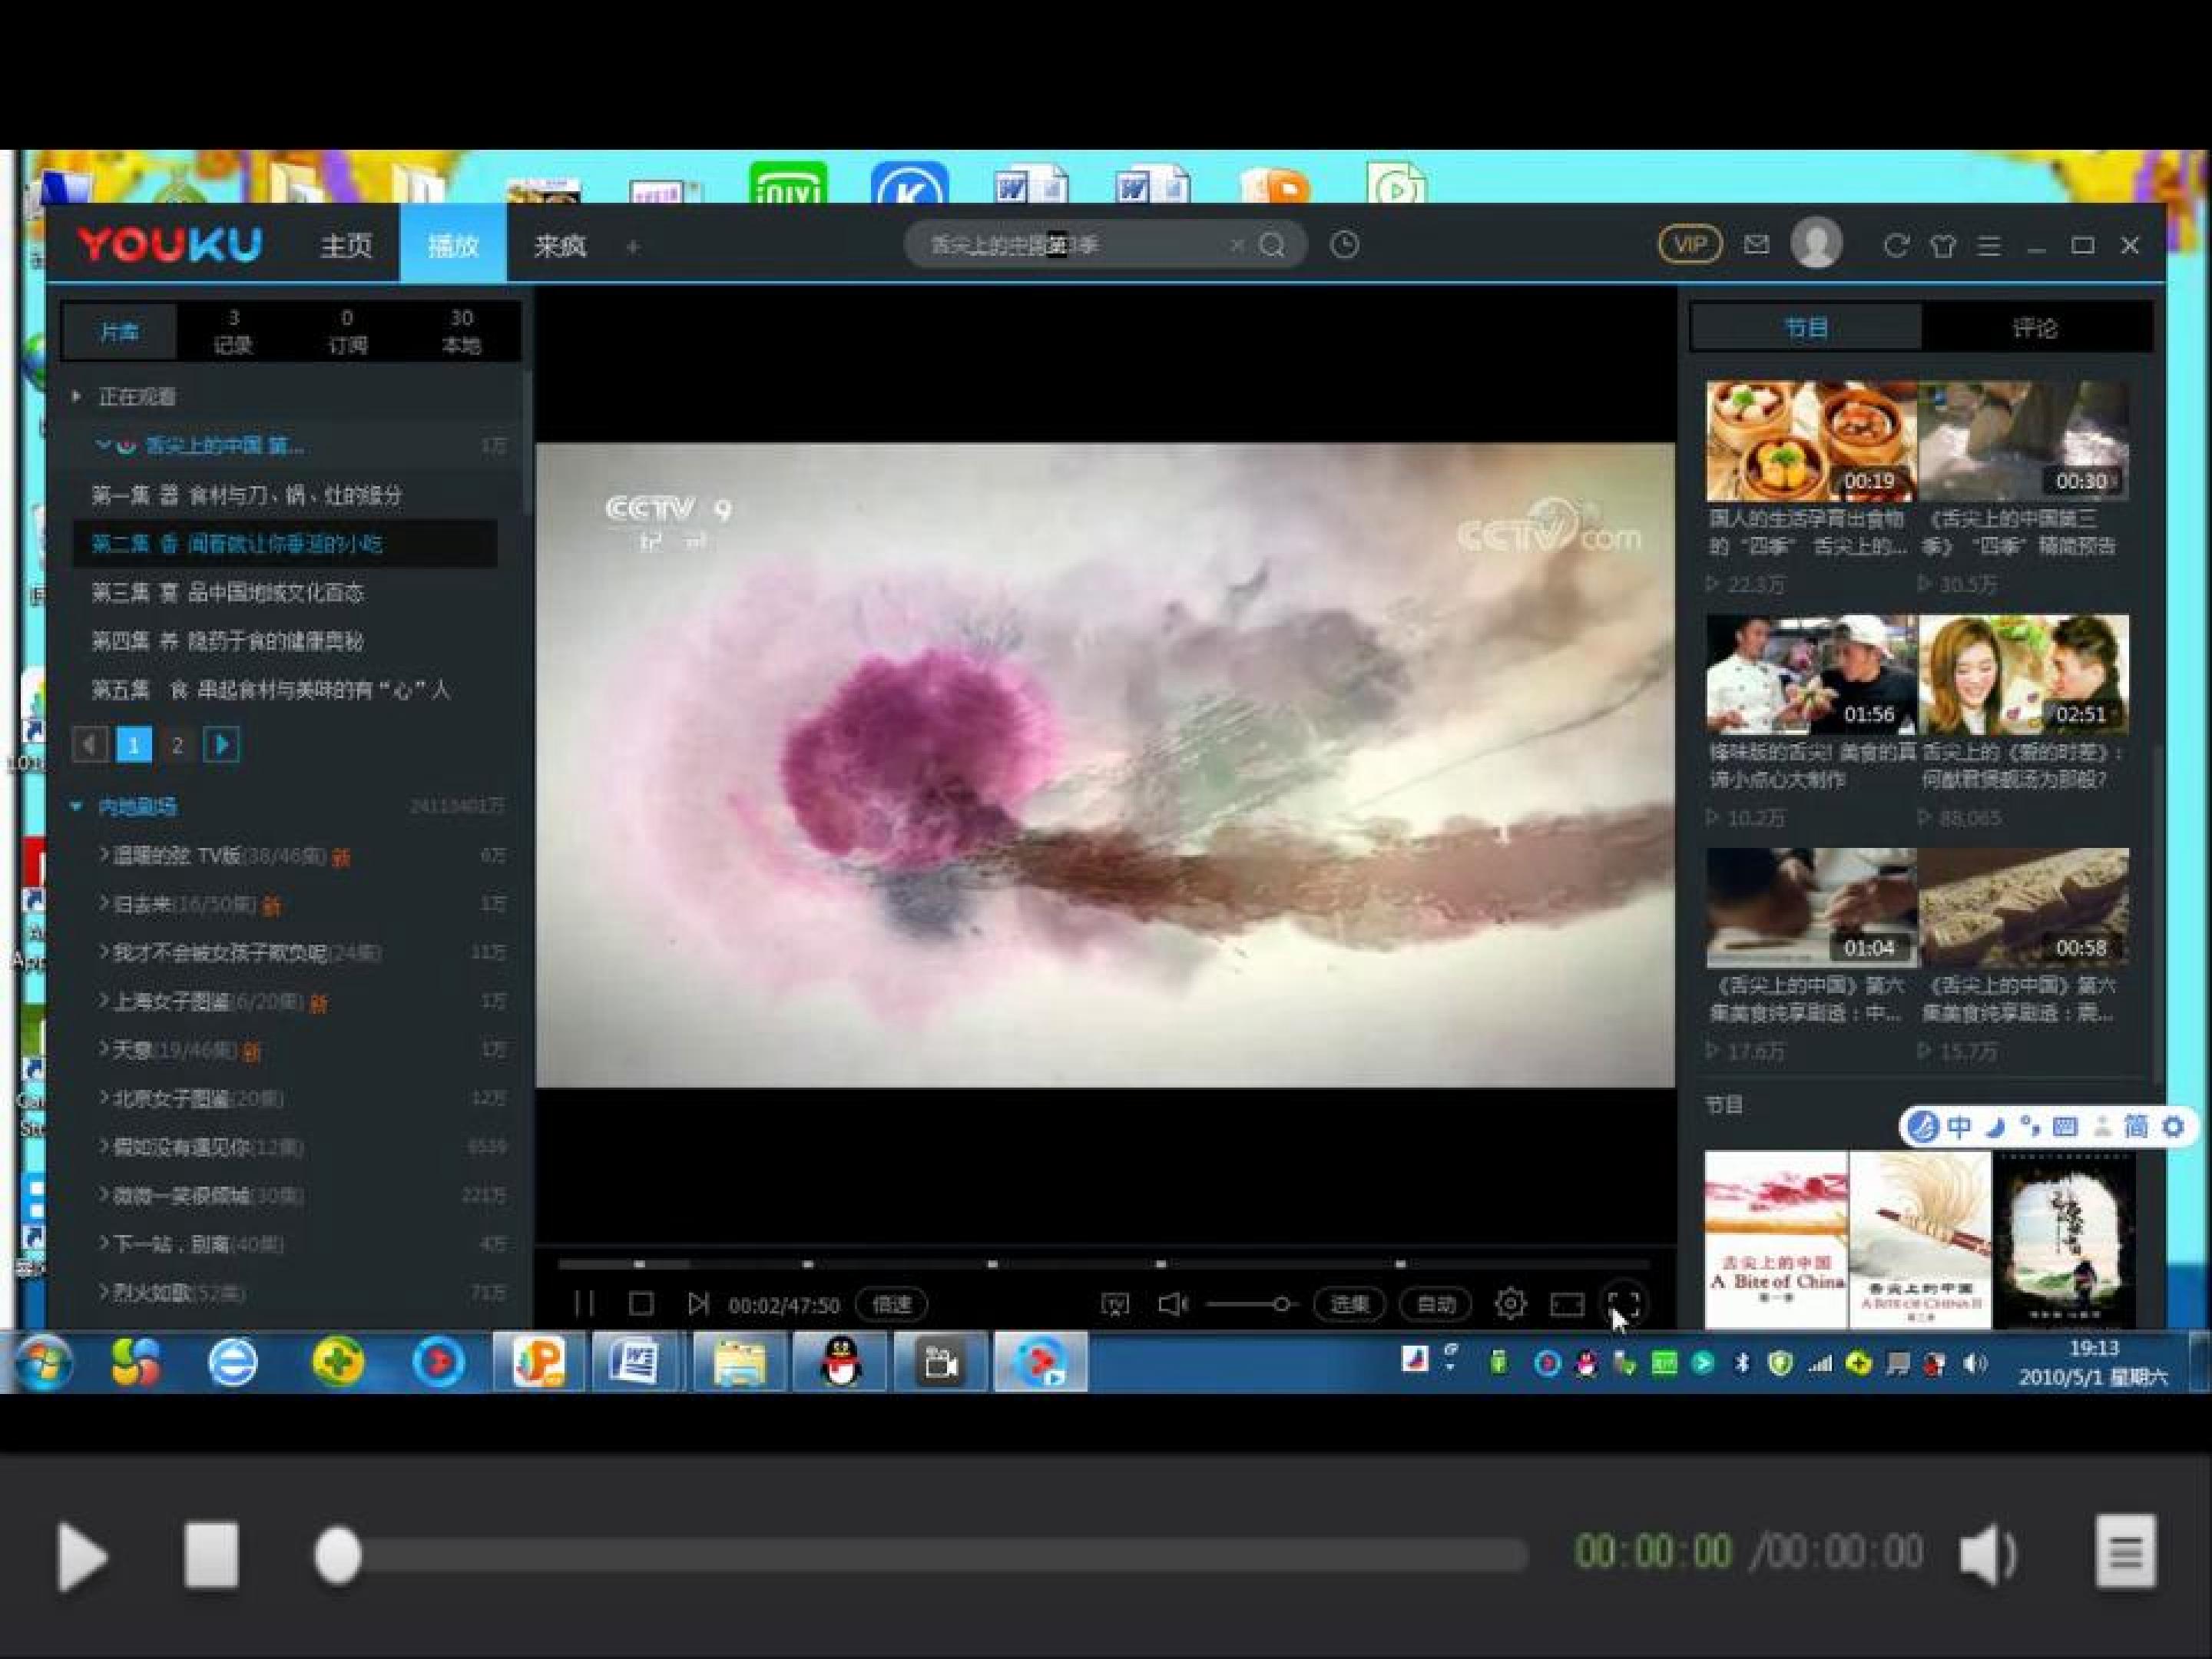Open the 本地 sidebar tab
The height and width of the screenshot is (1659, 2212).
click(461, 331)
